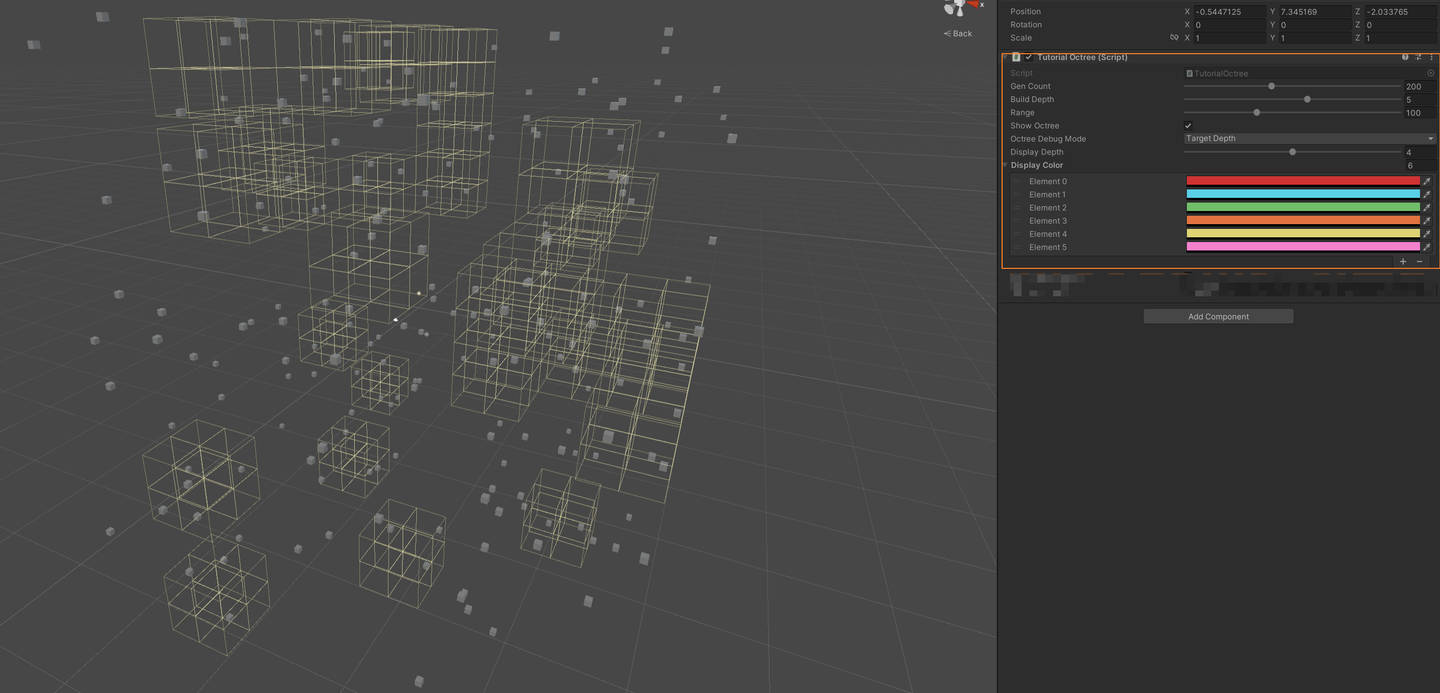Open the Tutorial Octree three-dot options menu
Screen dimensions: 1440x693
pyautogui.click(x=1431, y=57)
